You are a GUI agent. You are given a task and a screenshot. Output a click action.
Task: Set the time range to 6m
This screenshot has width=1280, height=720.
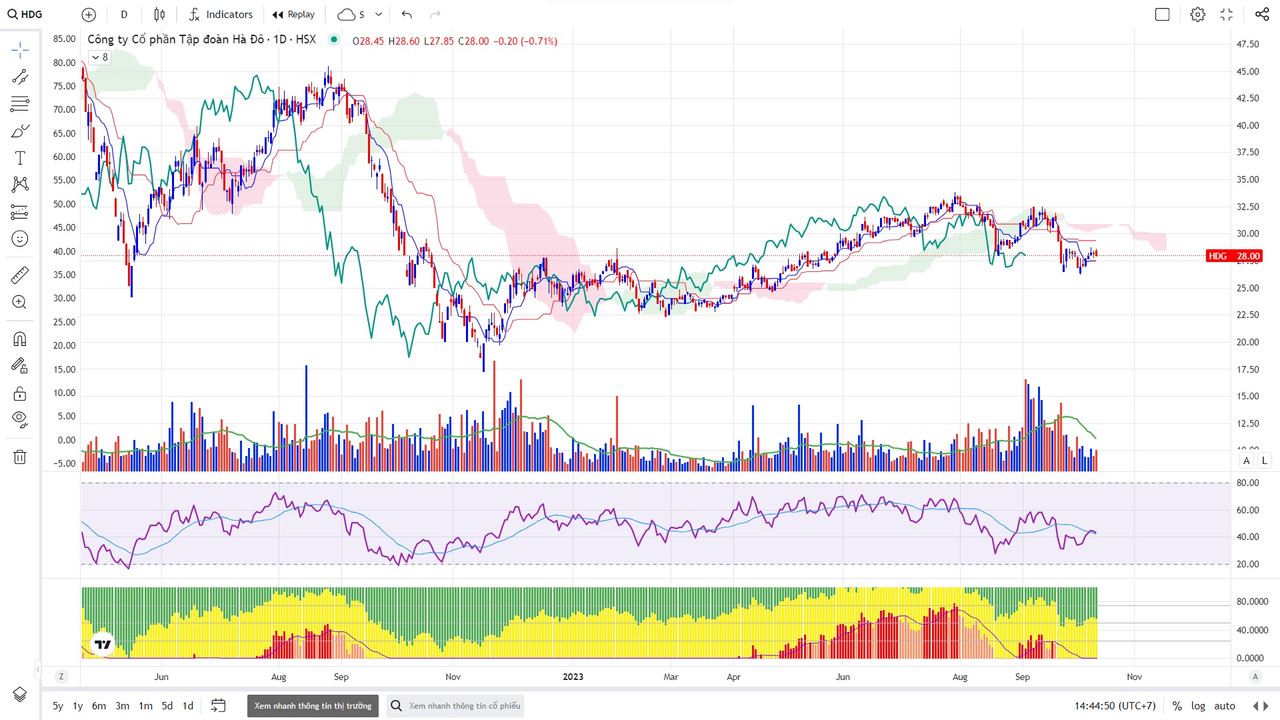point(99,706)
